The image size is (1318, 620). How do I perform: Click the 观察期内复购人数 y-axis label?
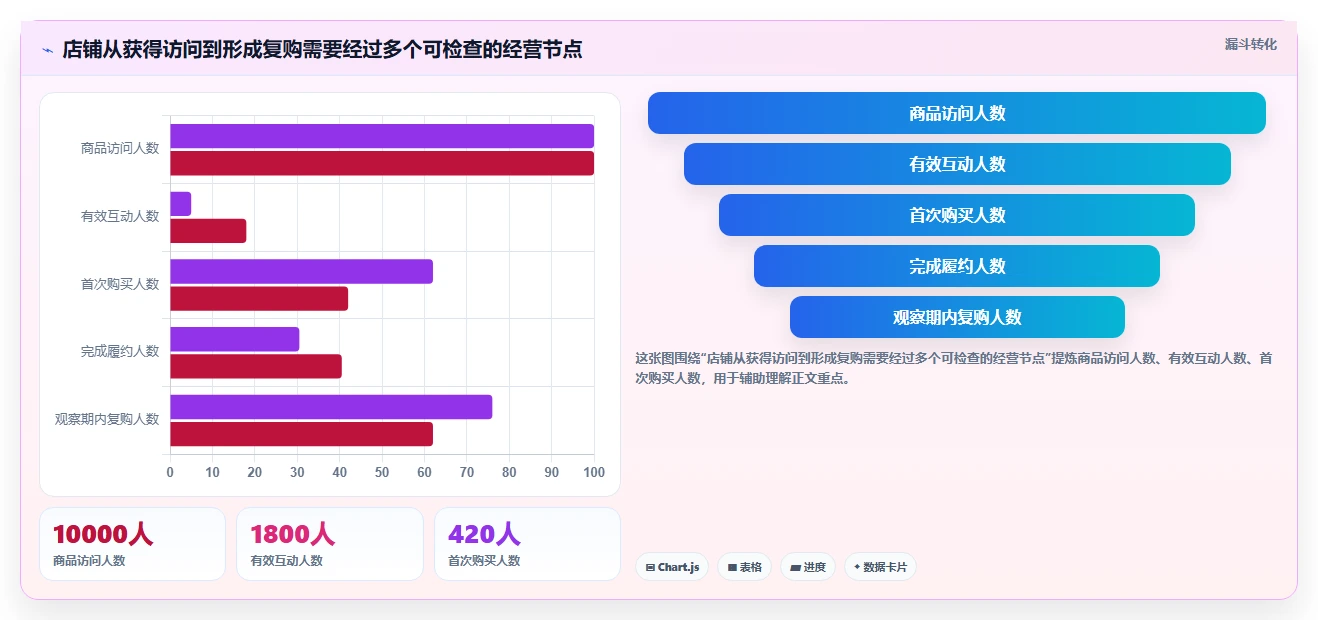tap(107, 419)
